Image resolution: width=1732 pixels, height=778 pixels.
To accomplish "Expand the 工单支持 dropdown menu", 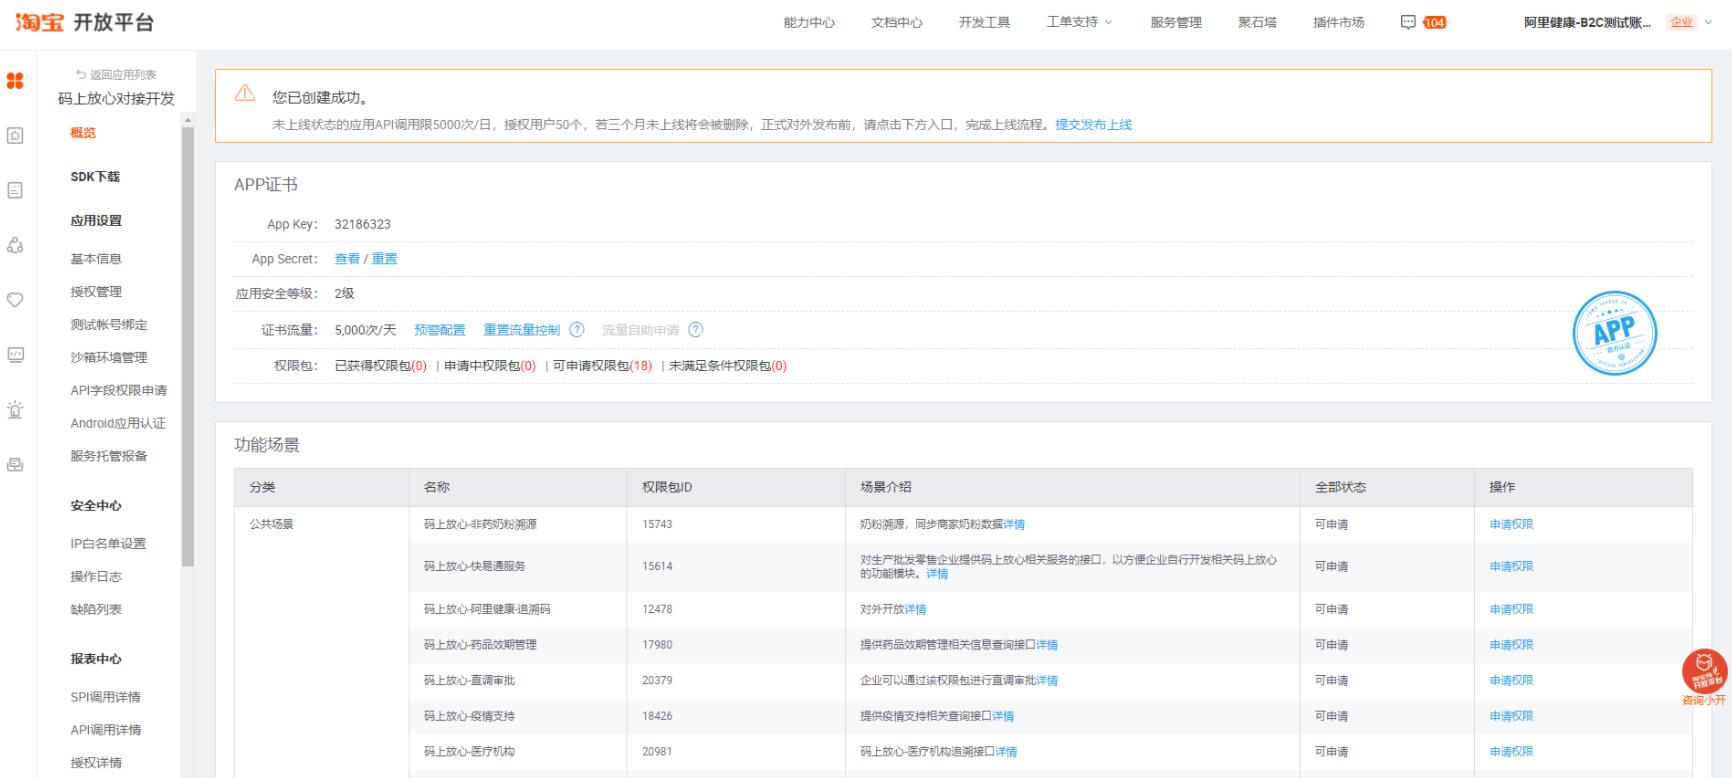I will (x=1079, y=22).
